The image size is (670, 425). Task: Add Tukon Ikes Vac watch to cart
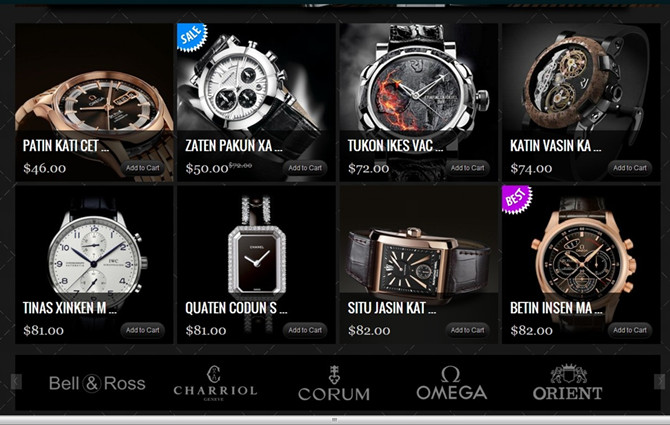tap(467, 168)
